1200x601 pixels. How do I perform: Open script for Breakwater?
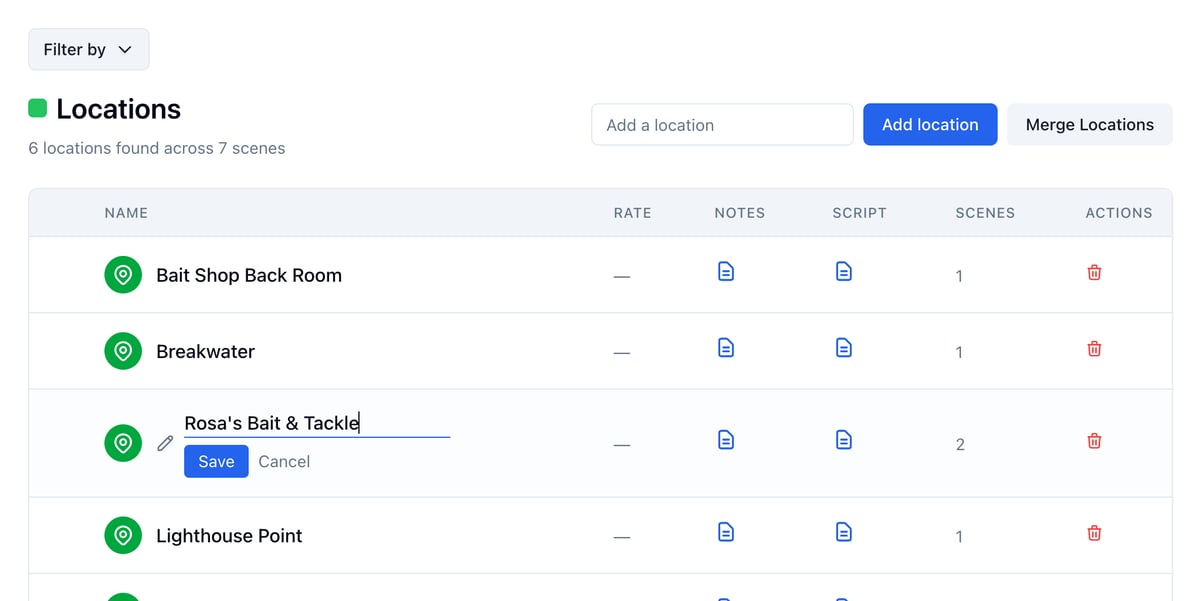click(844, 347)
